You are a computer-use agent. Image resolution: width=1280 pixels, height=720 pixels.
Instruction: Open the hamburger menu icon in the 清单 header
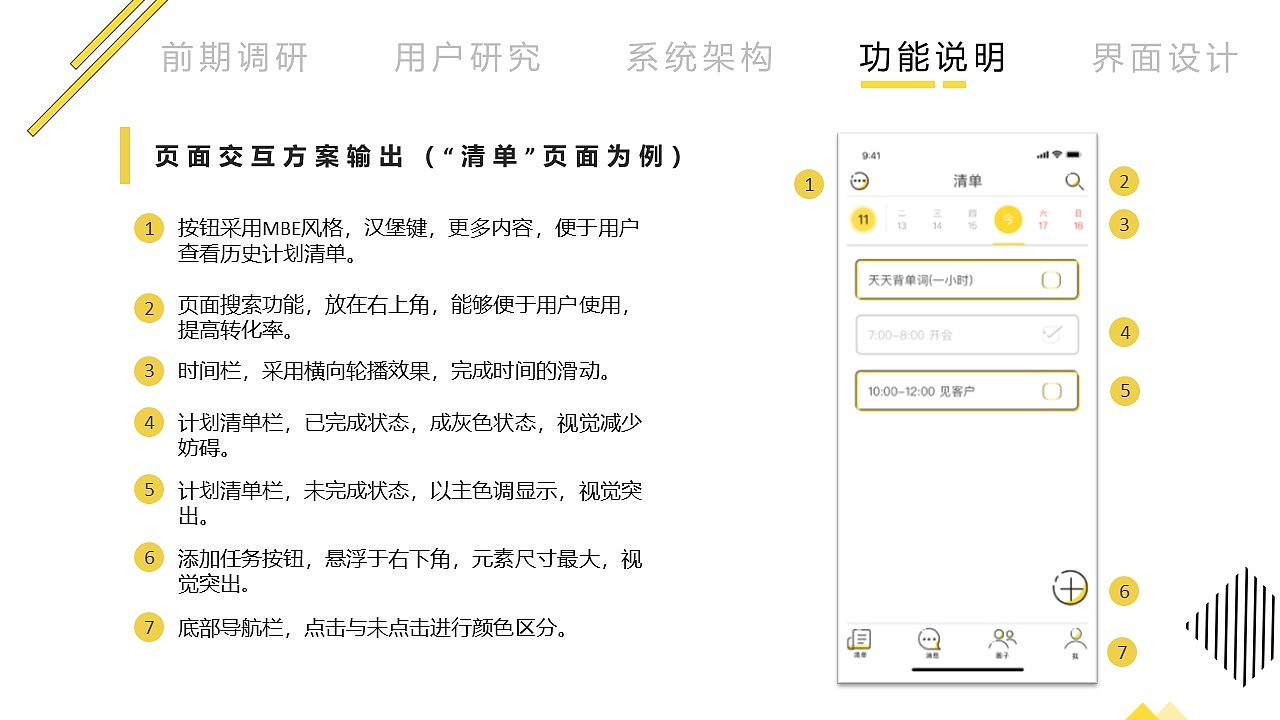tap(857, 181)
